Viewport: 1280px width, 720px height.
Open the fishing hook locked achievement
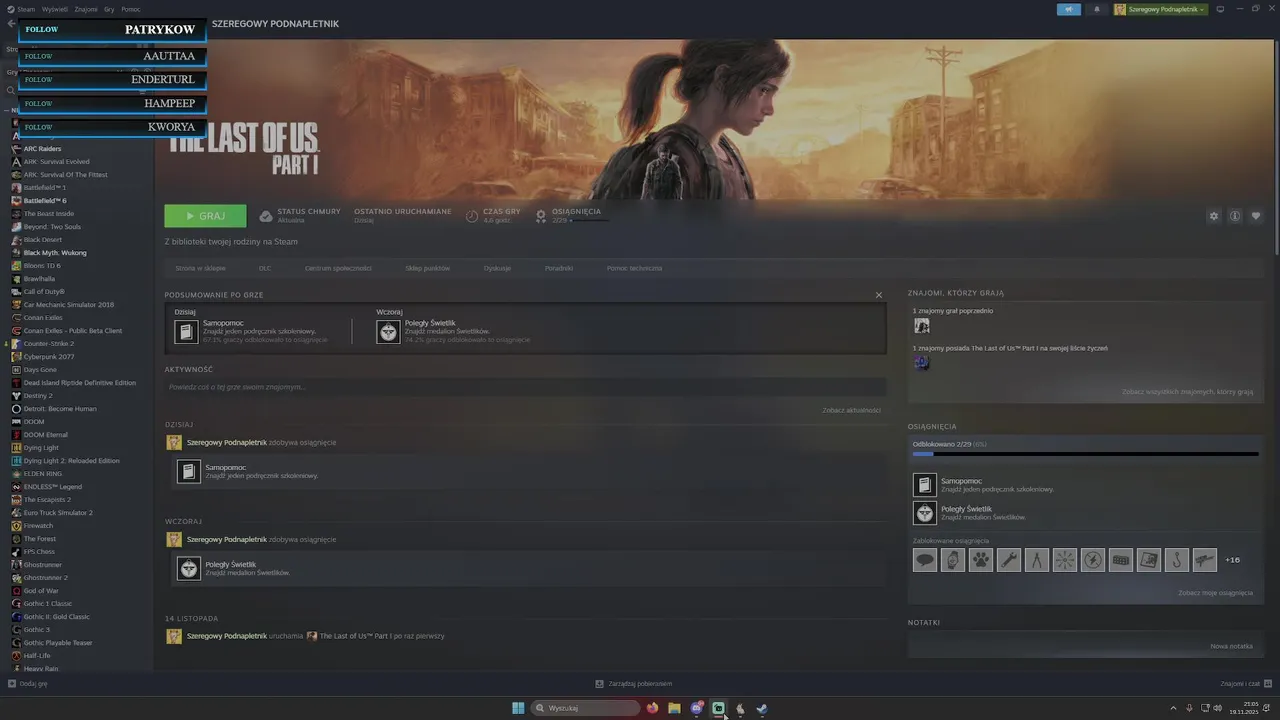point(1177,560)
